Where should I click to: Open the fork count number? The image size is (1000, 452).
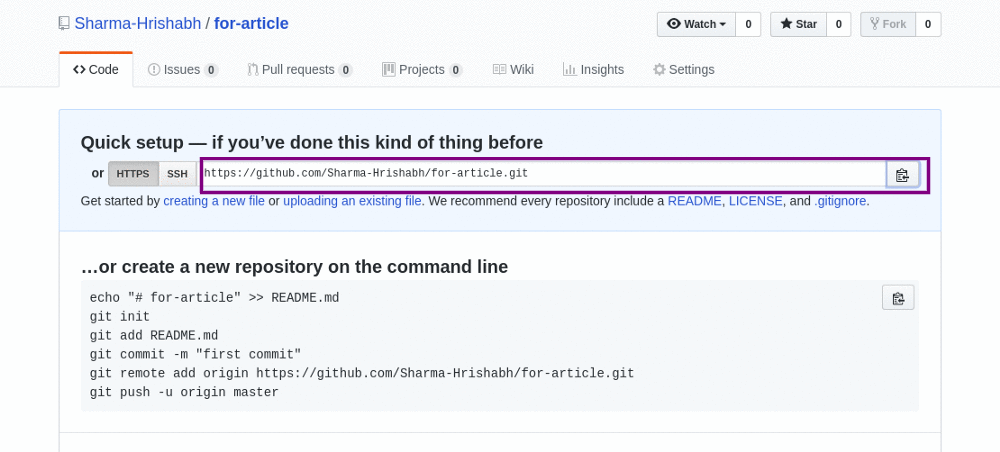(x=928, y=24)
